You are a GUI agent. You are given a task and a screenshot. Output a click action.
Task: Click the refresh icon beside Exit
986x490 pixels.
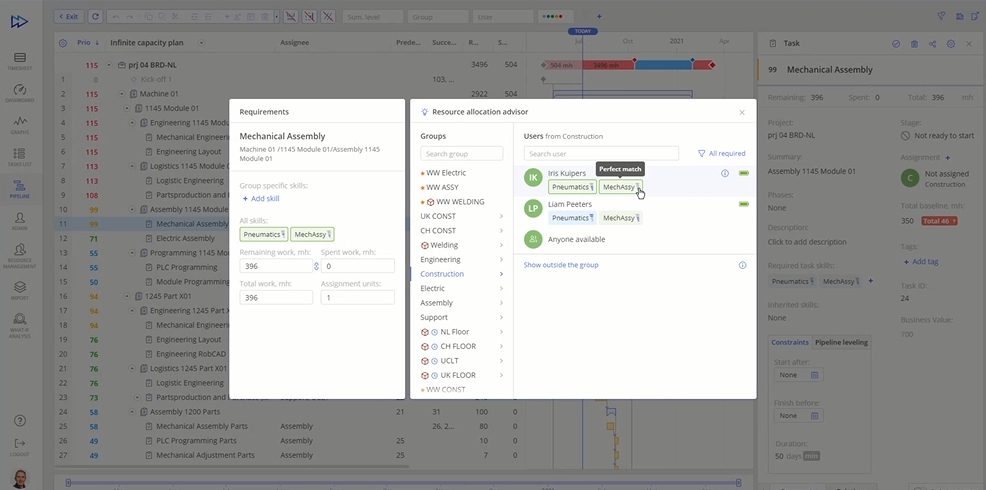[x=95, y=17]
